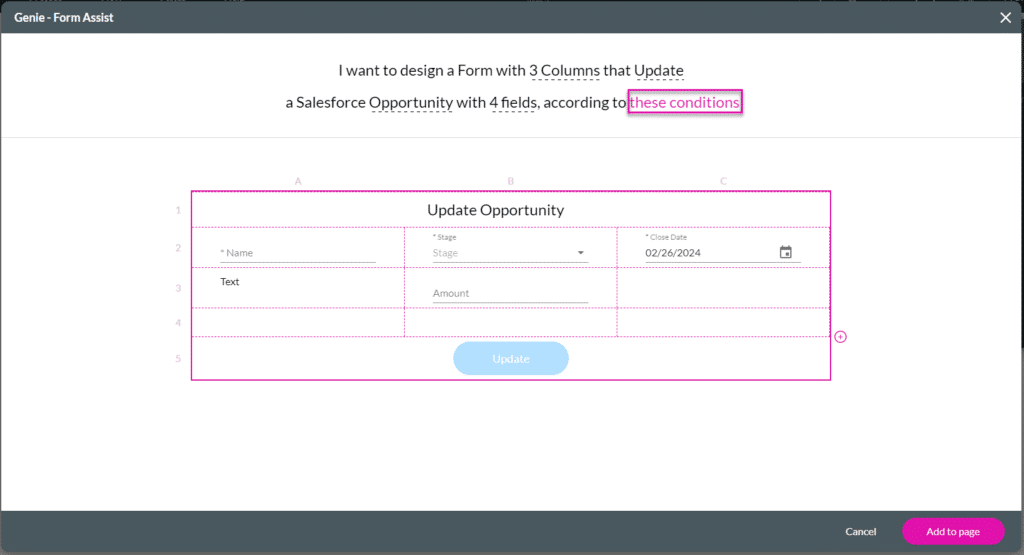Click the Cancel button
1024x555 pixels.
click(x=860, y=532)
